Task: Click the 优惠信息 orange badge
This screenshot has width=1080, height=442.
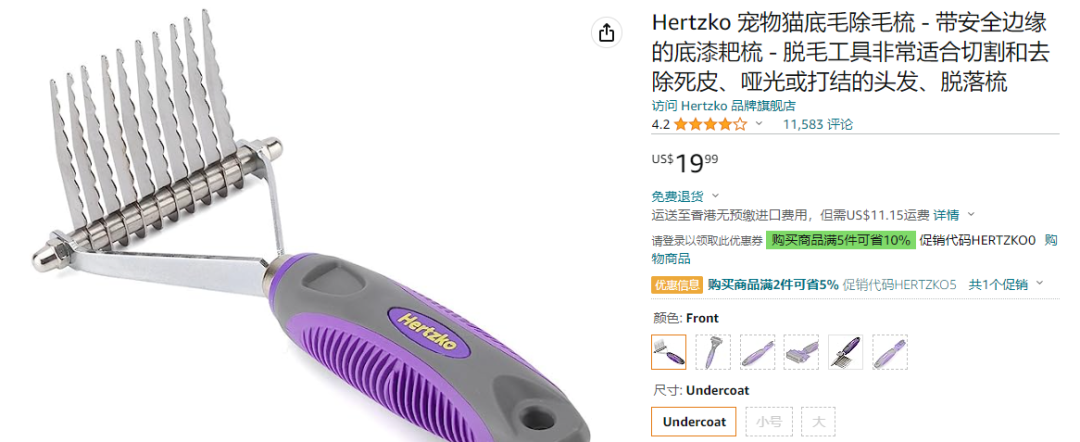Action: click(x=677, y=284)
